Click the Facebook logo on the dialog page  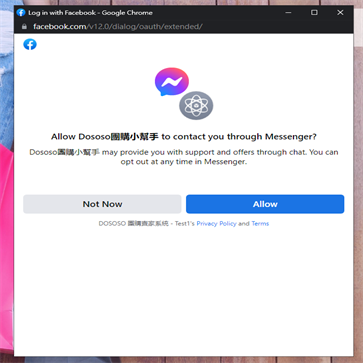(30, 44)
